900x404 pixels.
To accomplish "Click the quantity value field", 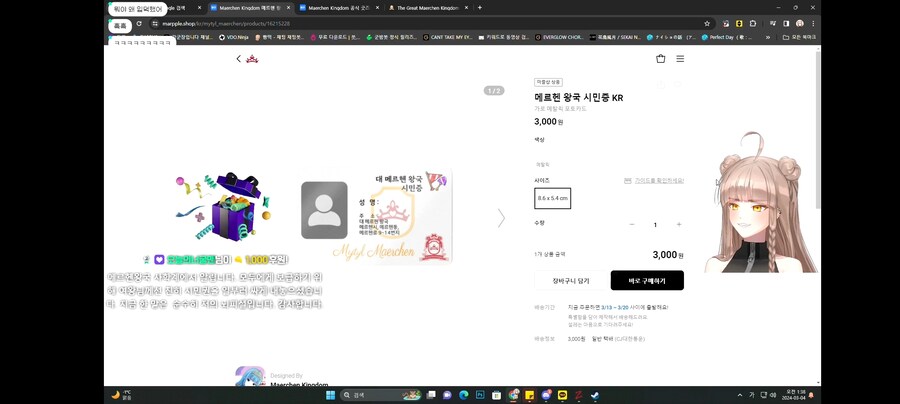I will (x=655, y=225).
